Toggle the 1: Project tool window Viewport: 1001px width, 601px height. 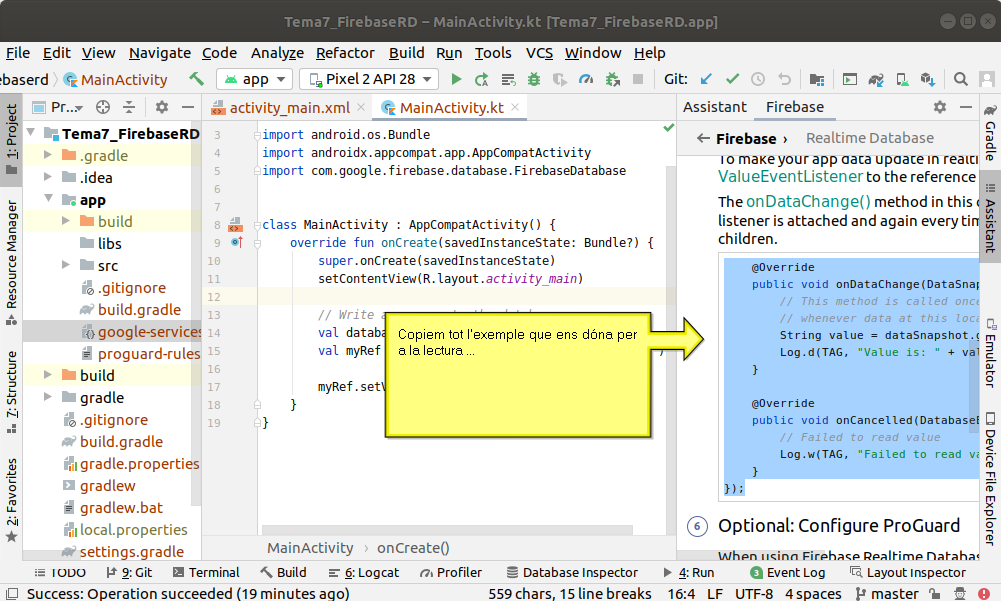(x=11, y=140)
